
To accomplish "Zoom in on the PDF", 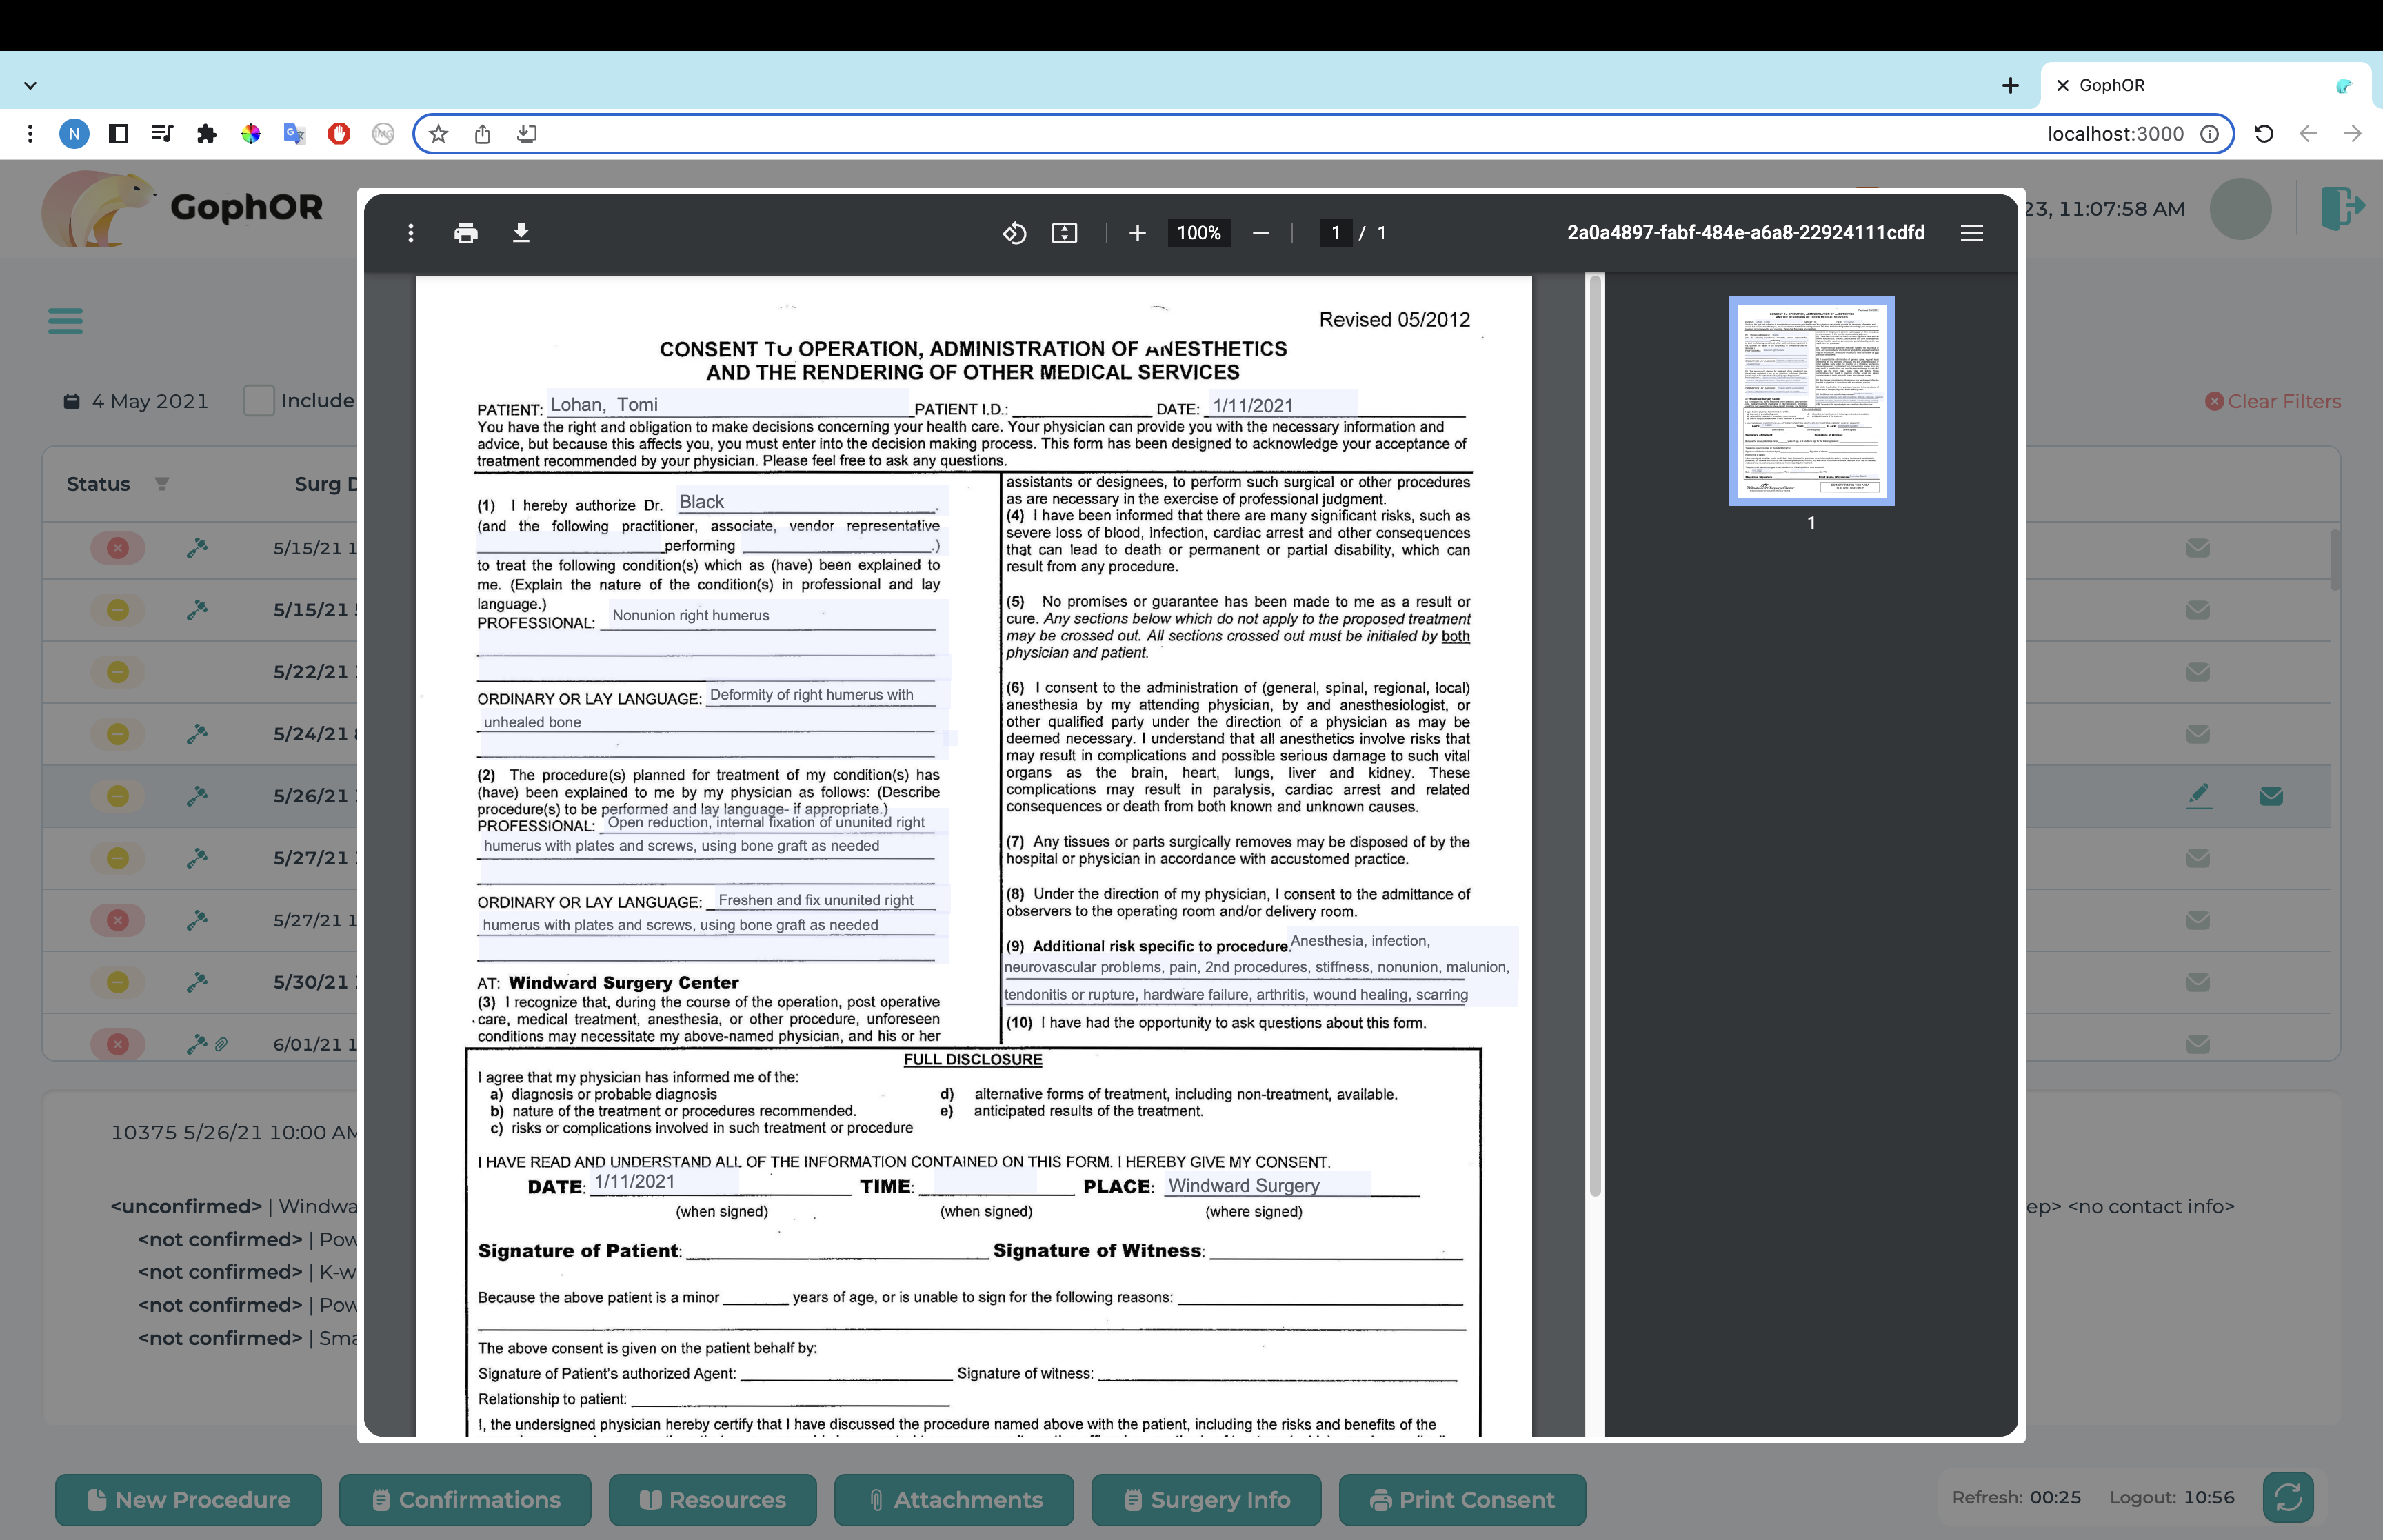I will (1137, 233).
